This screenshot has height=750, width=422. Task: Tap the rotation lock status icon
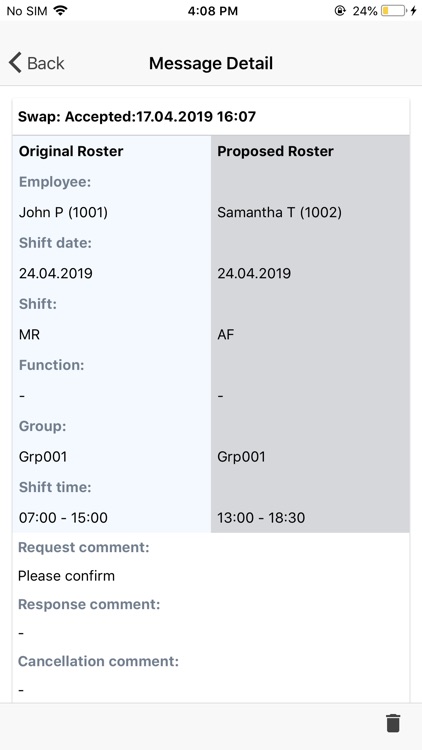click(340, 11)
